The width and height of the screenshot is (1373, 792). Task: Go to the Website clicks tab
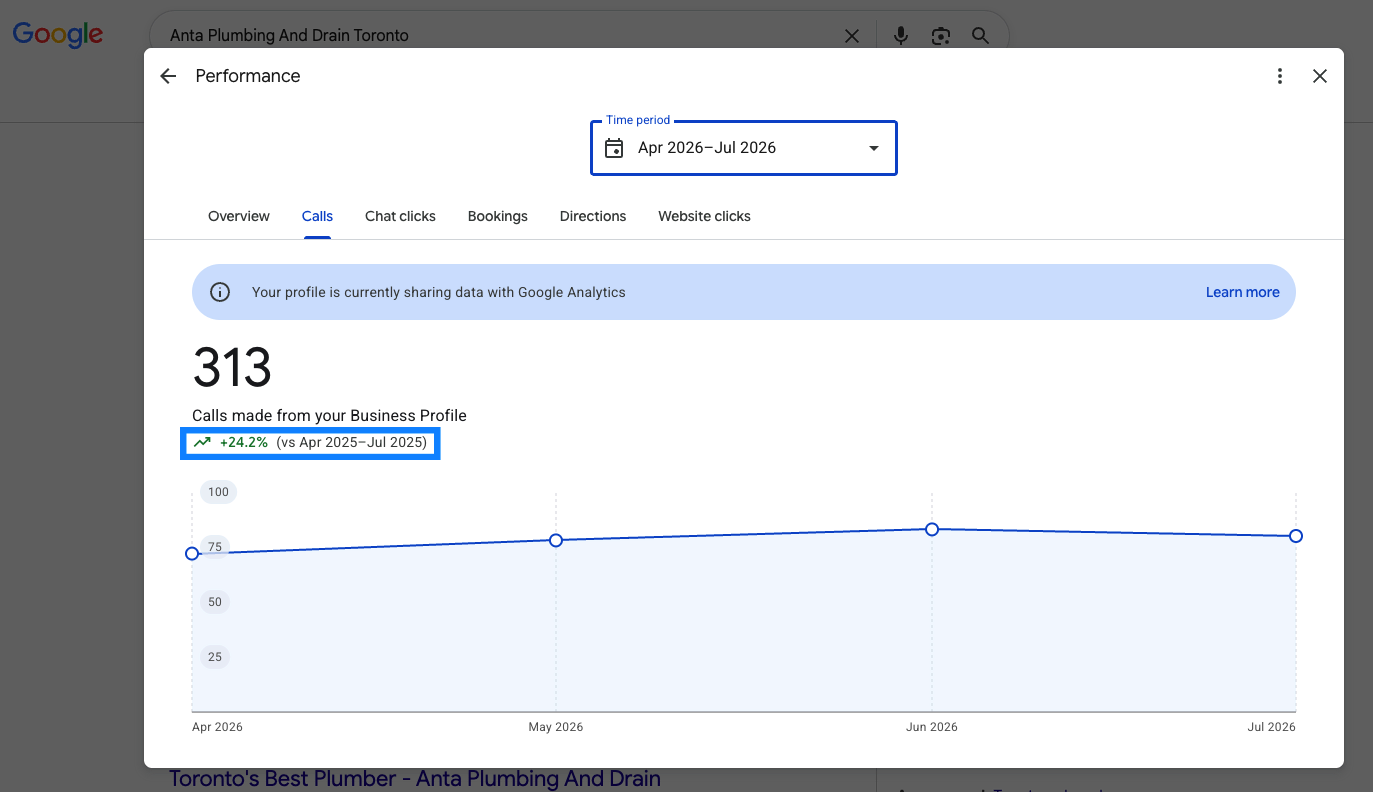(x=704, y=216)
